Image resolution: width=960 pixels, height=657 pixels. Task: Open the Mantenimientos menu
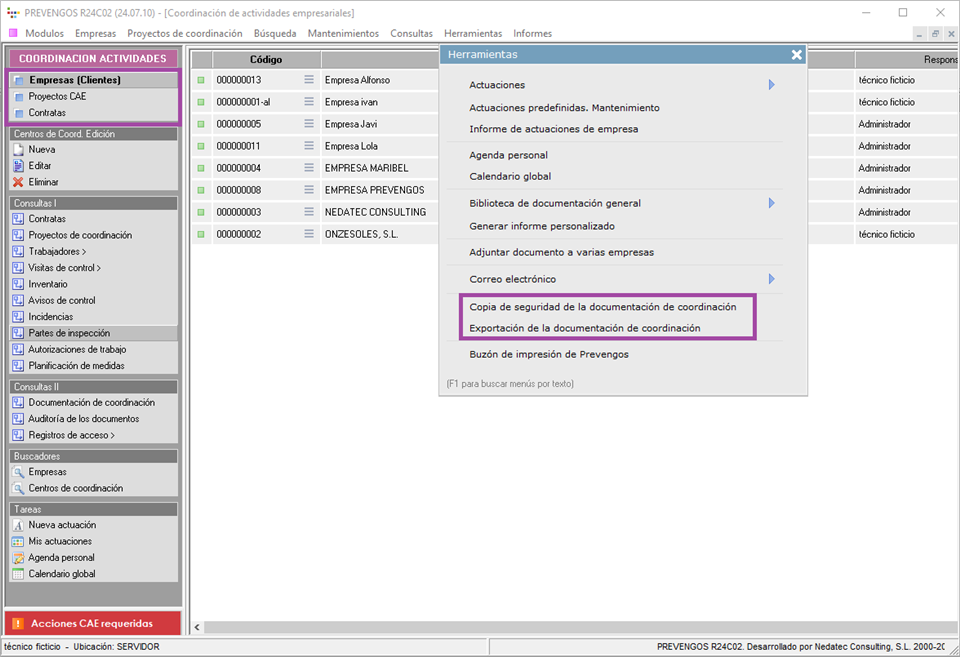coord(343,33)
